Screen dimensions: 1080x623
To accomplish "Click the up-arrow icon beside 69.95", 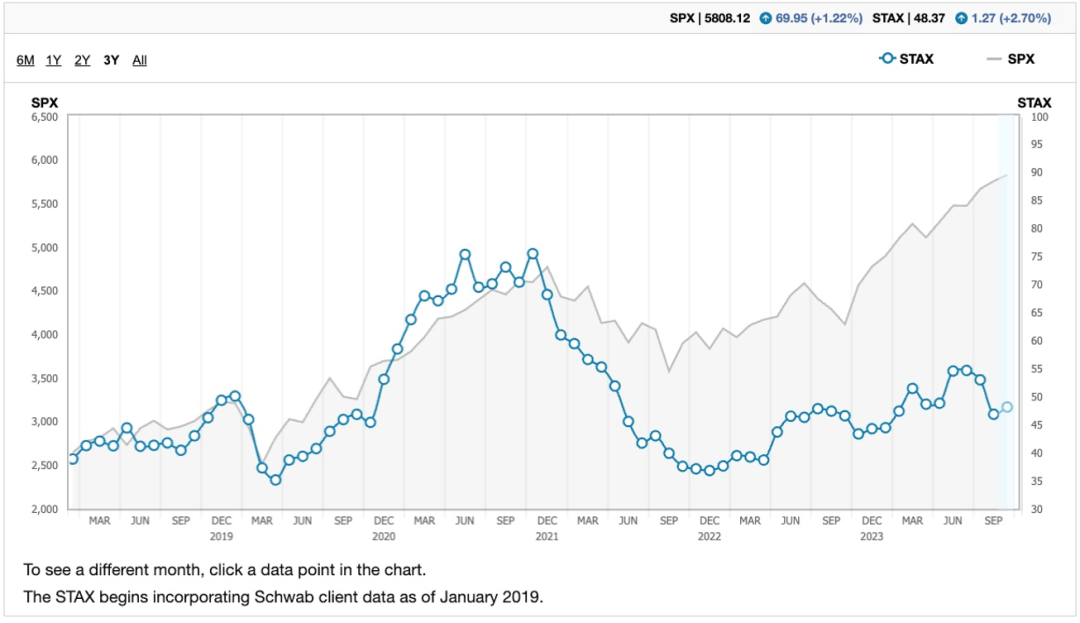I will pyautogui.click(x=765, y=19).
